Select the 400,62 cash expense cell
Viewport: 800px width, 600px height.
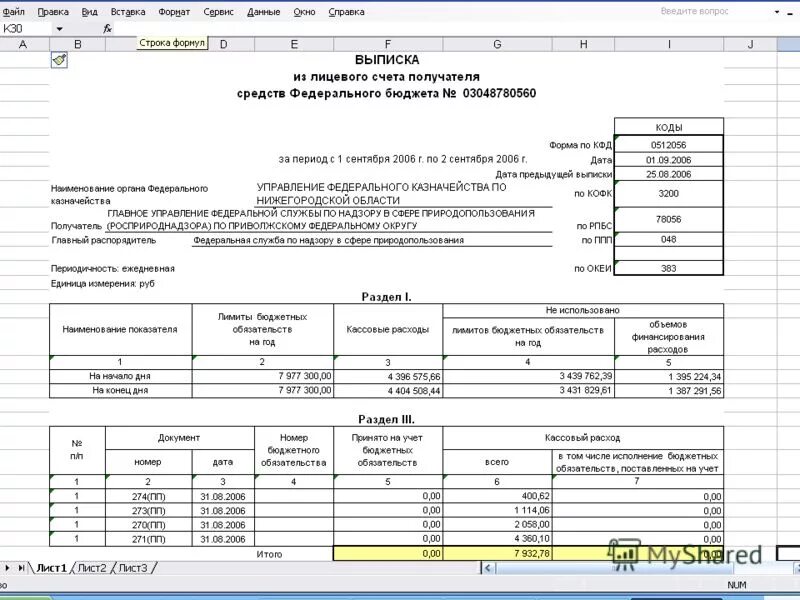coord(497,496)
